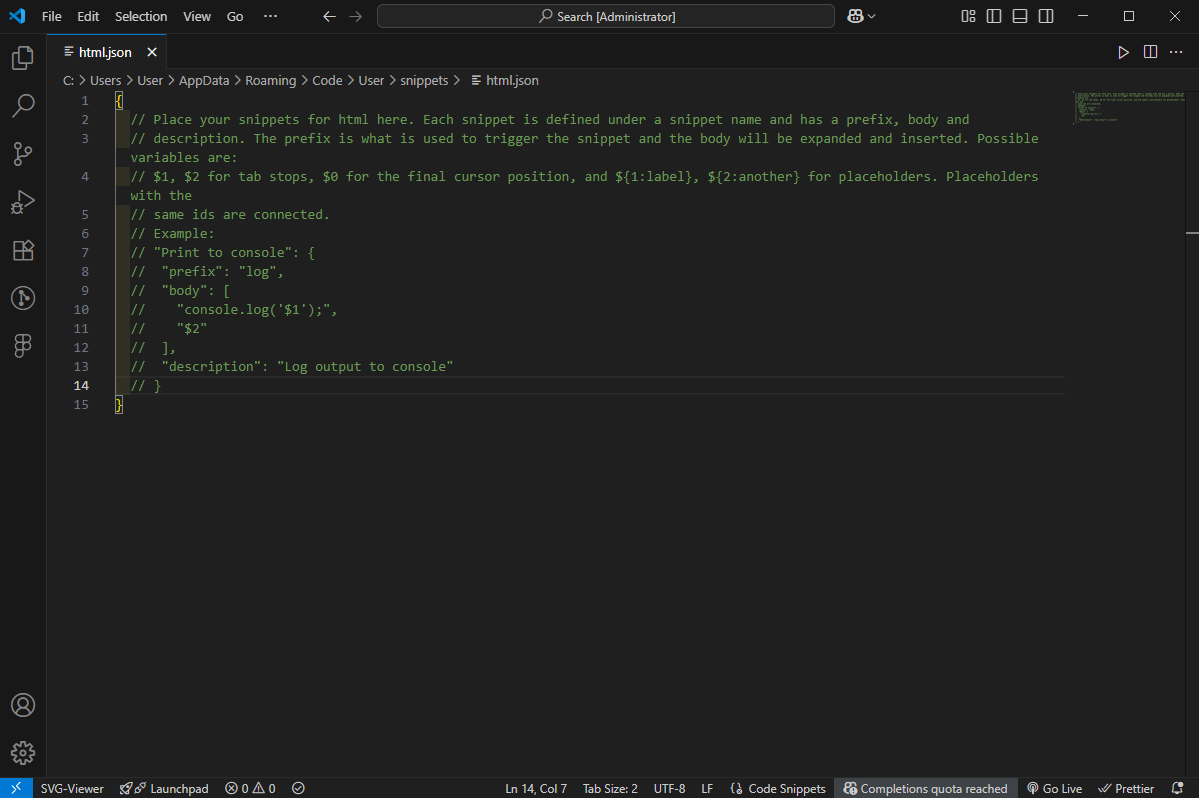Screen dimensions: 1199x798
Task: Click inside the top search input field
Action: click(x=605, y=16)
